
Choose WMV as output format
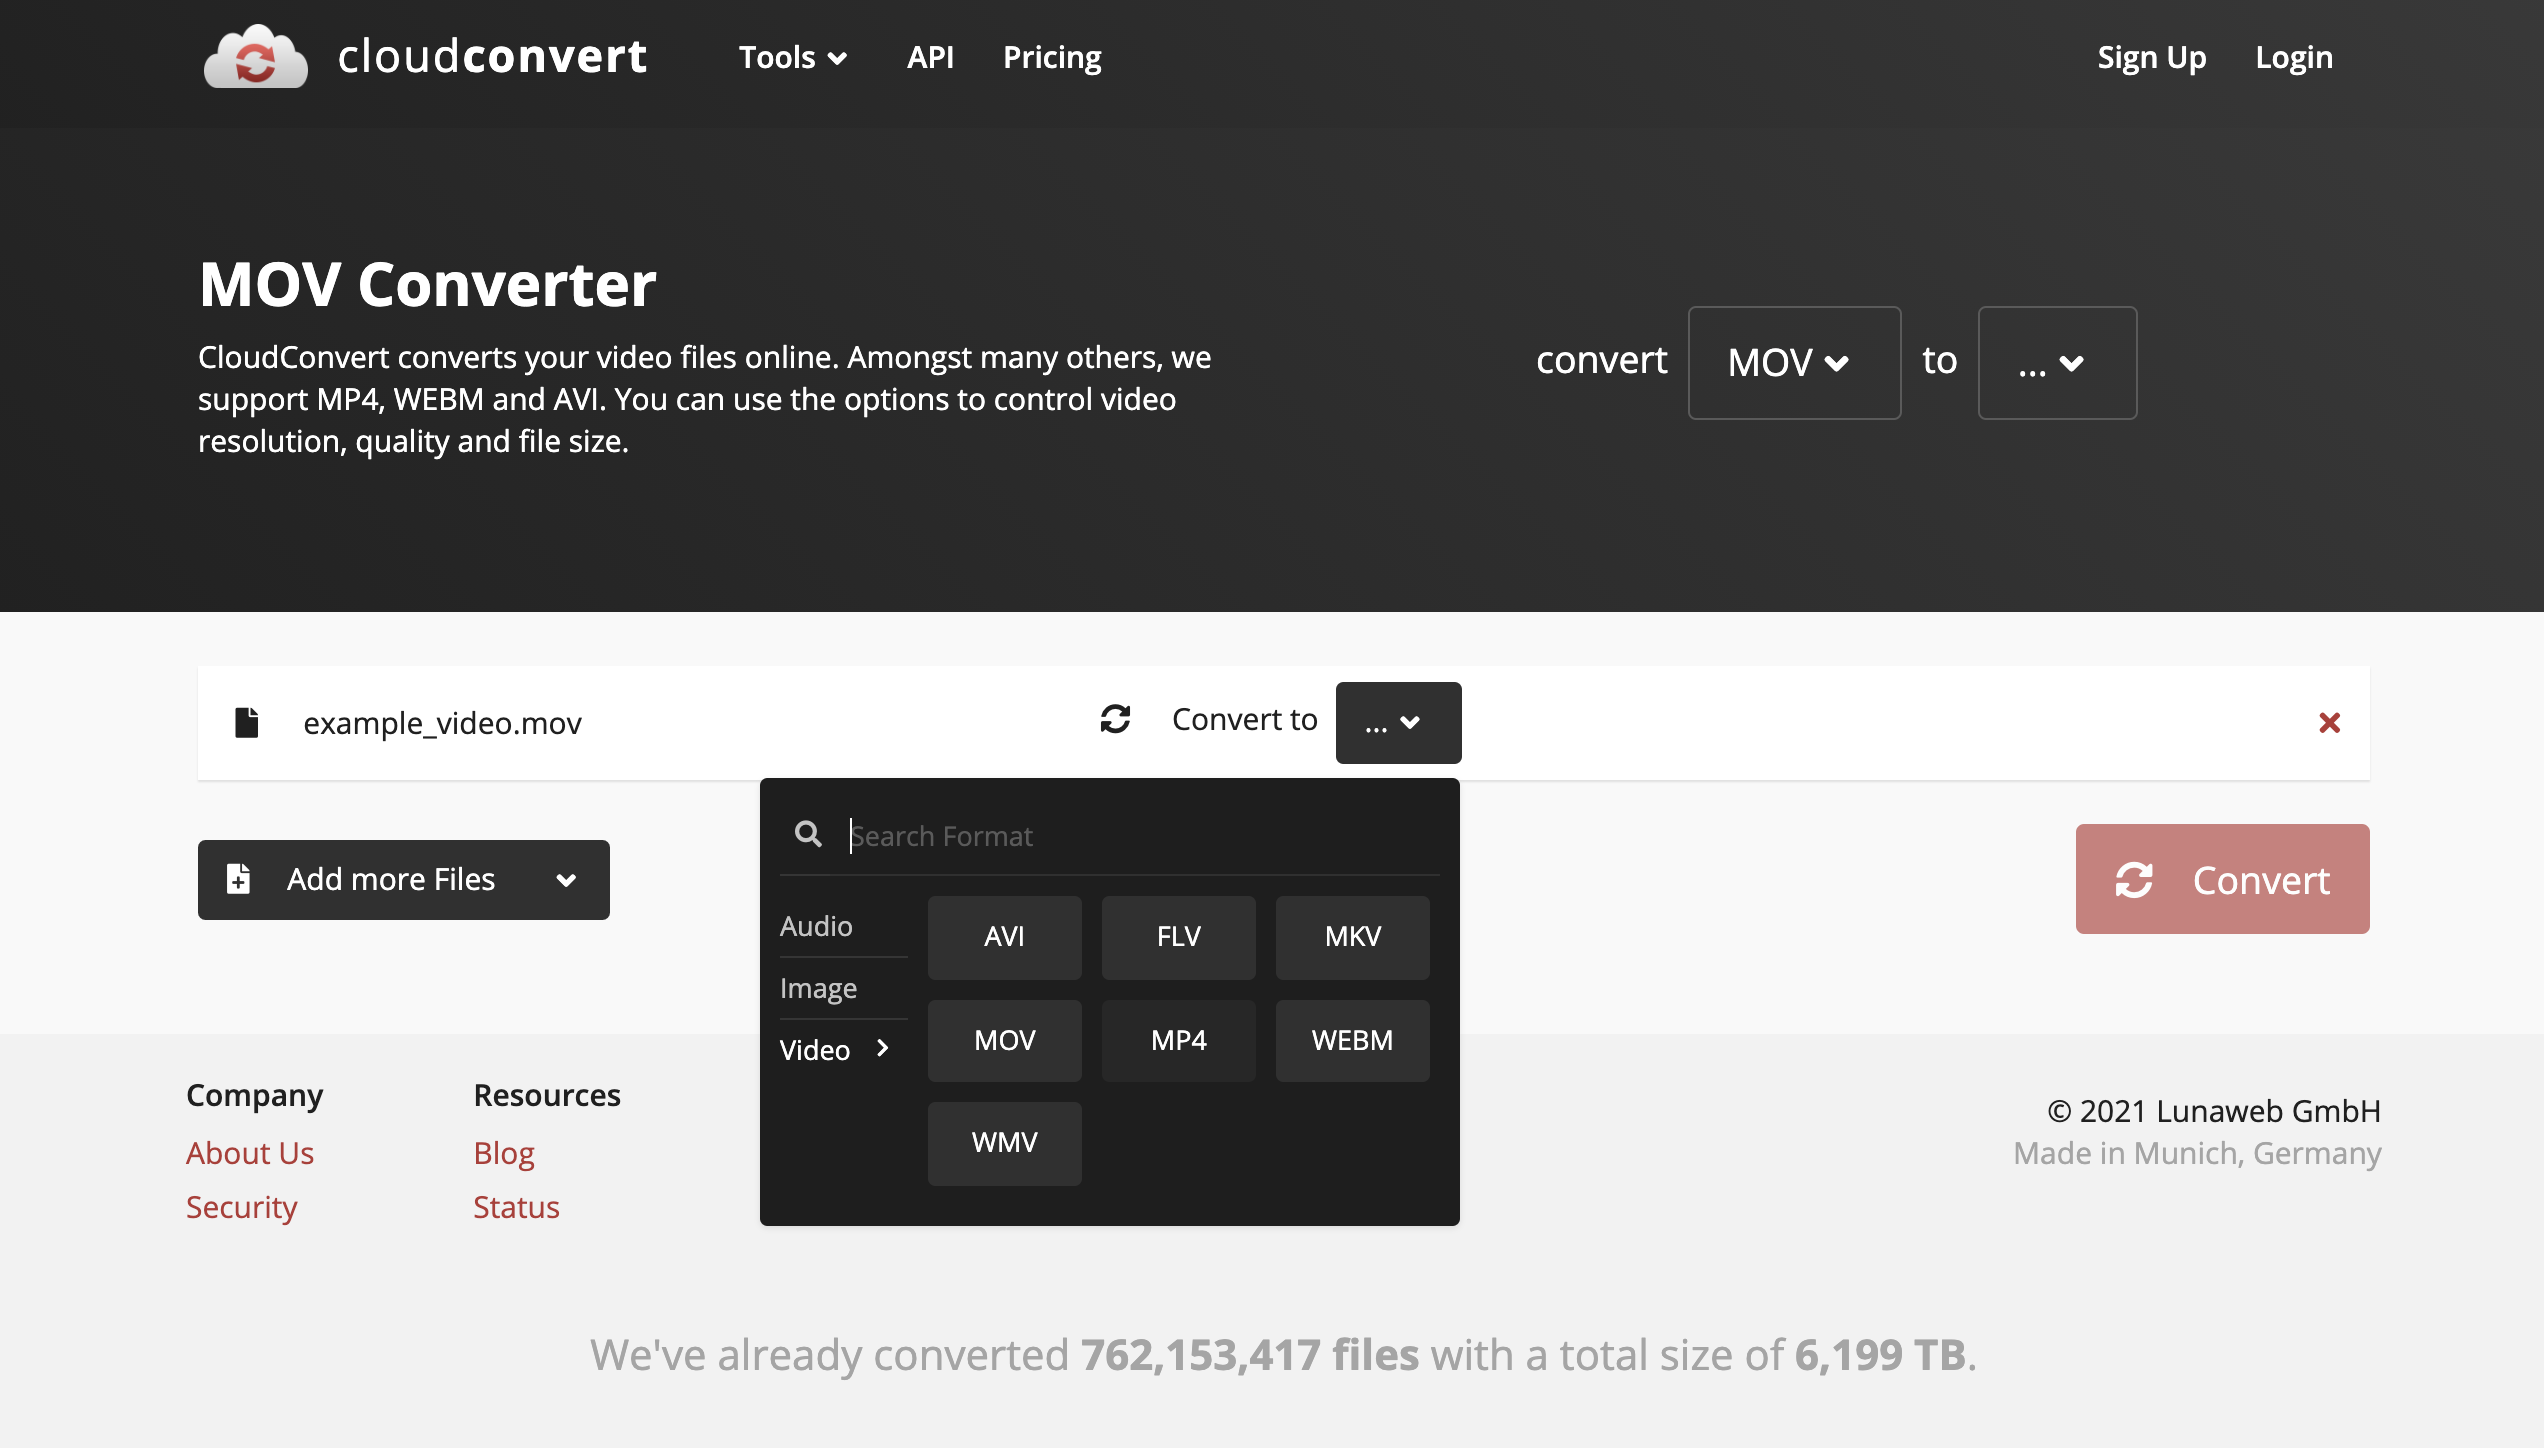pyautogui.click(x=1004, y=1143)
